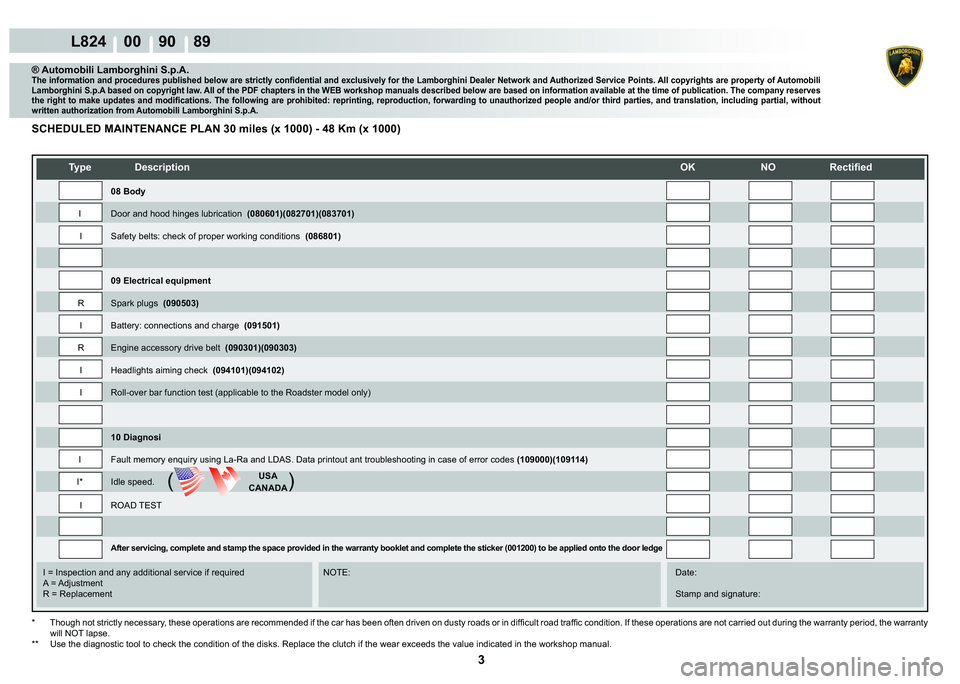Image resolution: width=960 pixels, height=684 pixels.
Task: Click the Spark plugs (090503) text
Action: click(154, 303)
